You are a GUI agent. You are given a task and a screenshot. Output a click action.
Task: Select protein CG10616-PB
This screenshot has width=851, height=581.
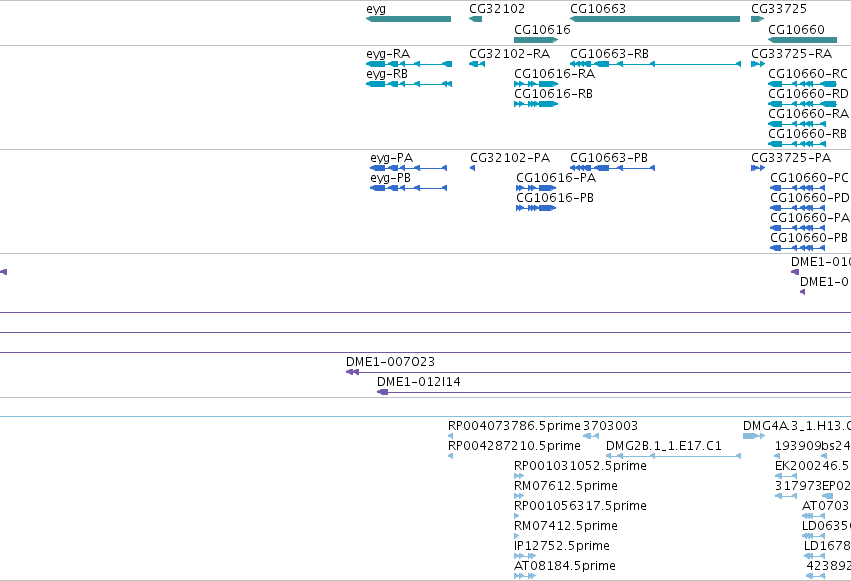[x=555, y=198]
